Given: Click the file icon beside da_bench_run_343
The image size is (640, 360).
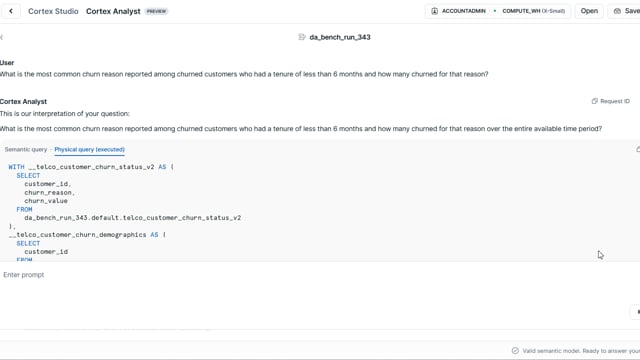Looking at the screenshot, I should click(x=302, y=37).
